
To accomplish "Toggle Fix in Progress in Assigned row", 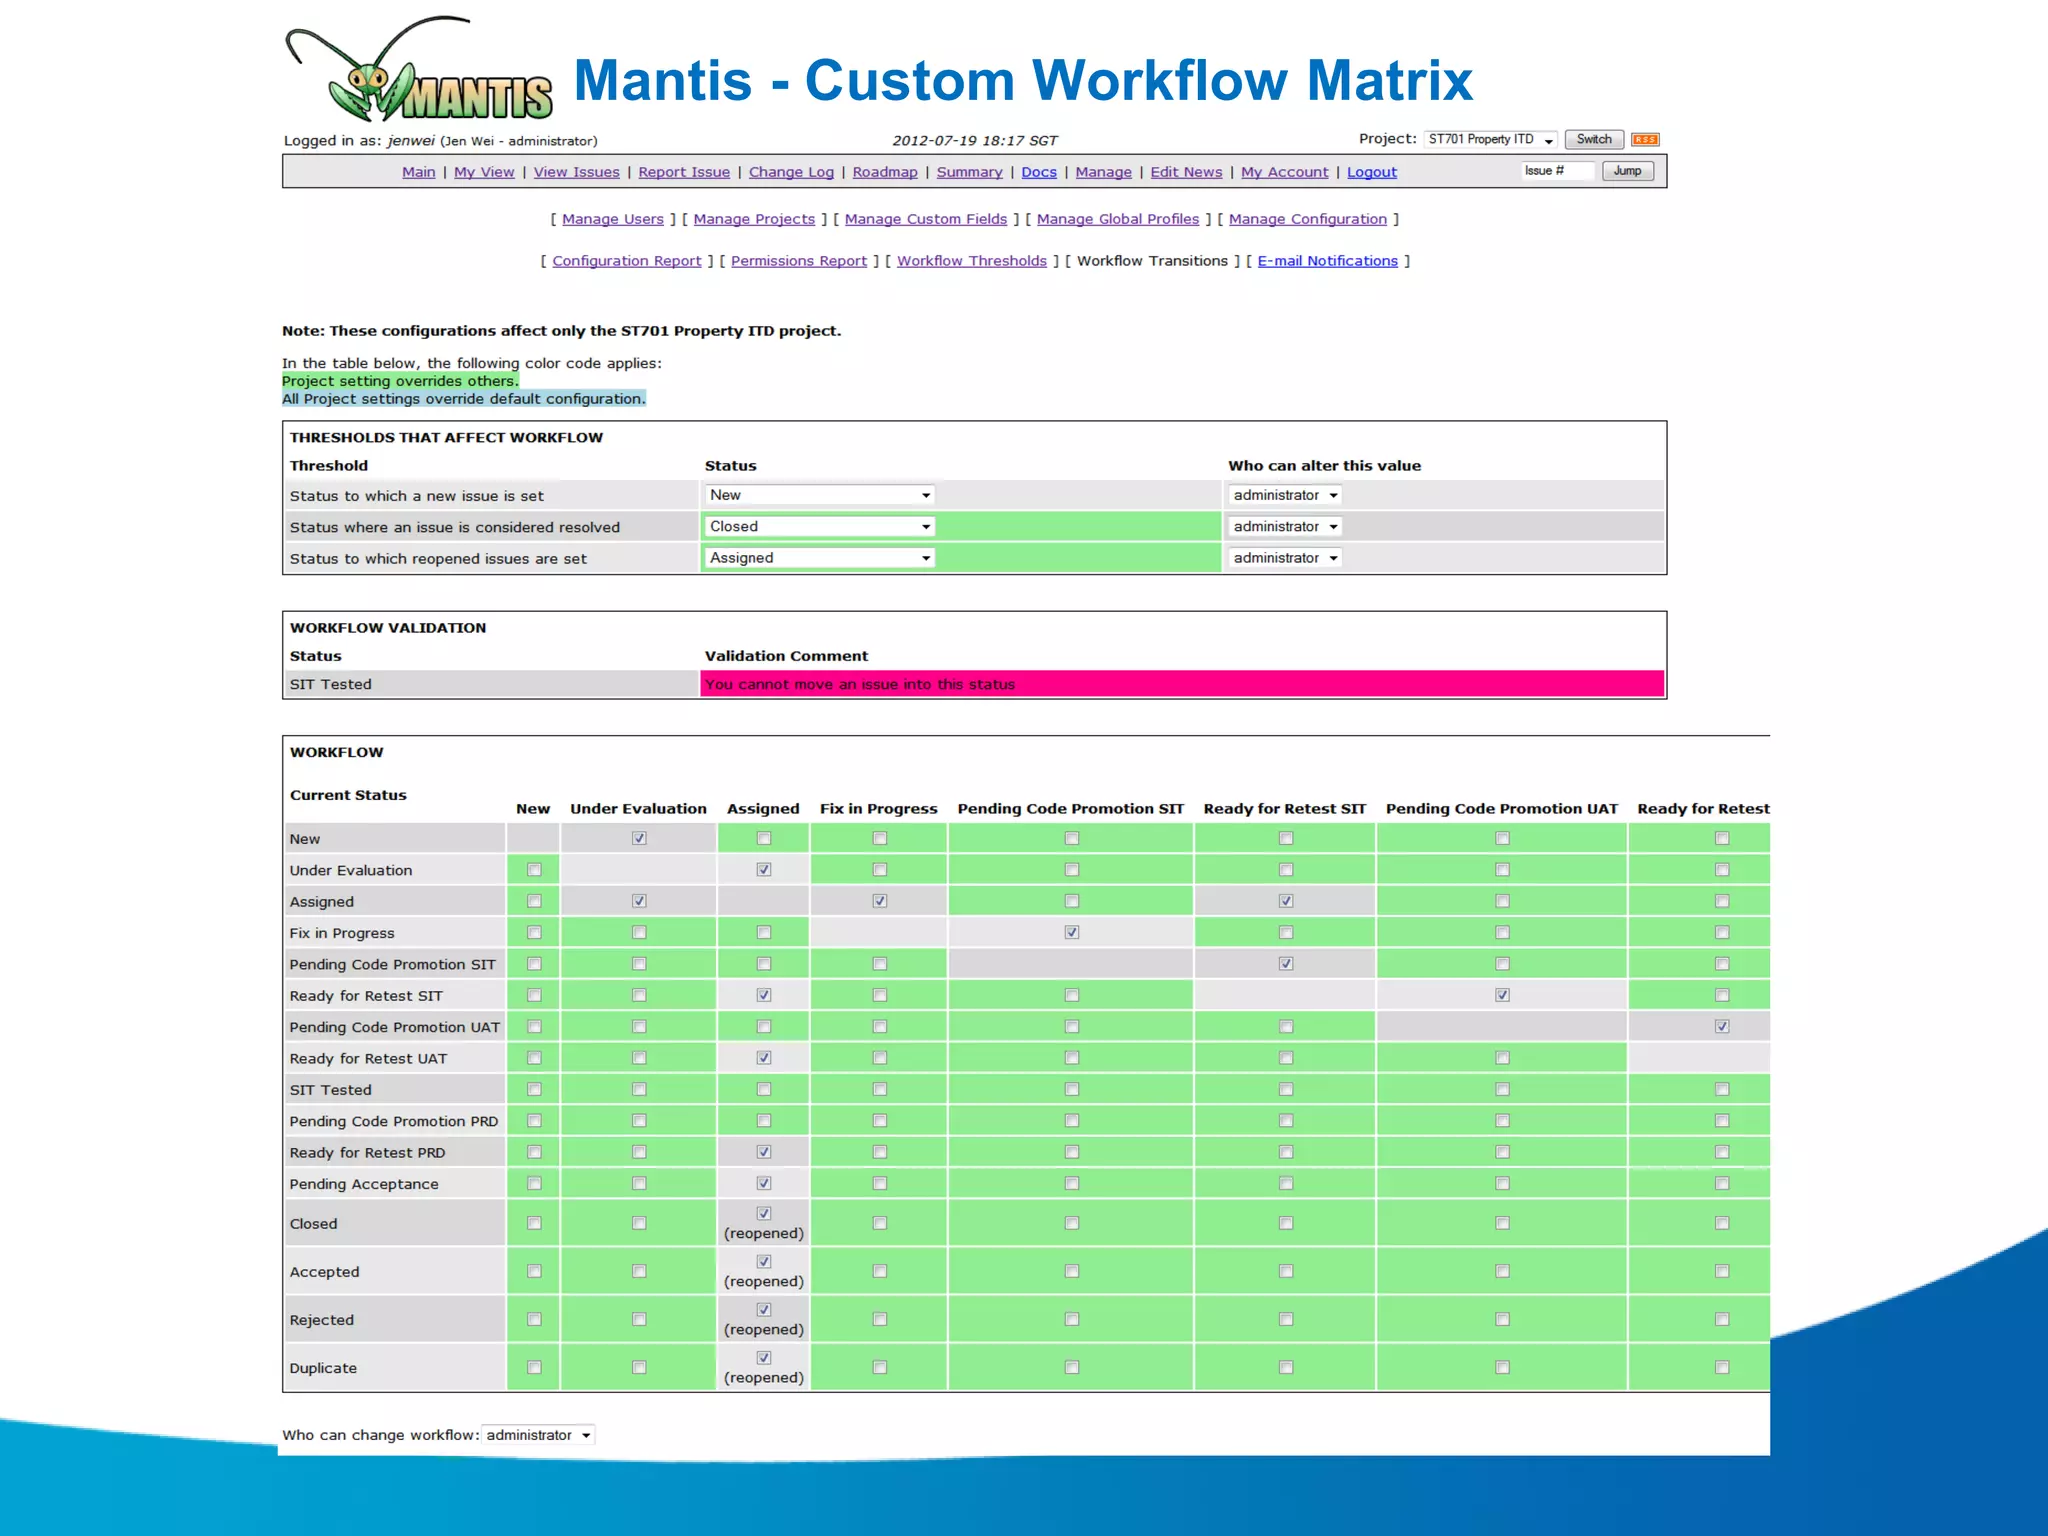I will (880, 901).
